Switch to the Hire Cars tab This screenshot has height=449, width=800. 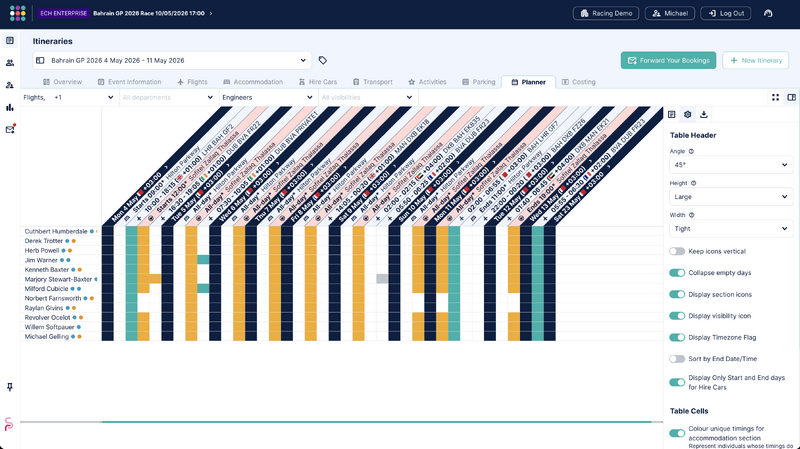click(x=318, y=82)
